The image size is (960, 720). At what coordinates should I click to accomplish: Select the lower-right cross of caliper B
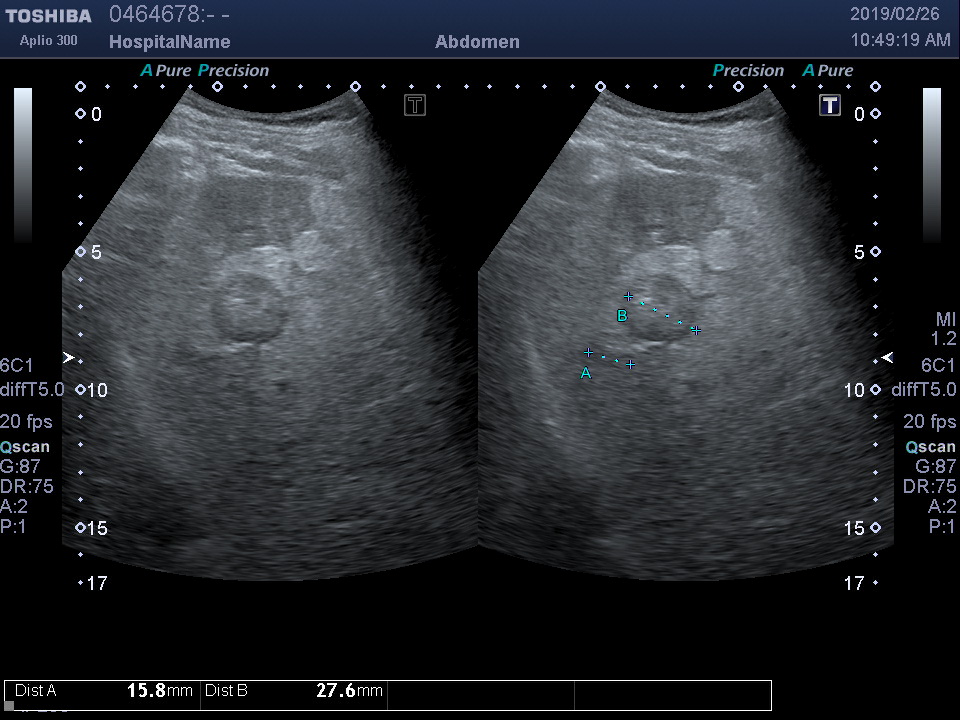coord(695,329)
